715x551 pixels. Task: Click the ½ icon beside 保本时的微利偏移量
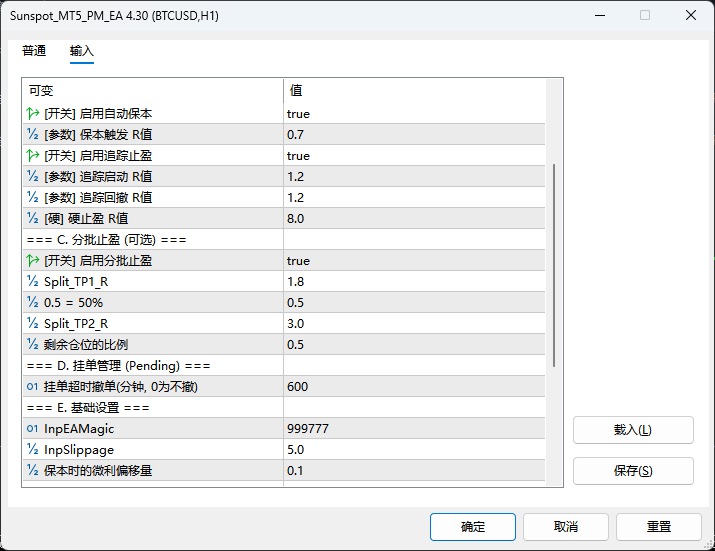[33, 470]
